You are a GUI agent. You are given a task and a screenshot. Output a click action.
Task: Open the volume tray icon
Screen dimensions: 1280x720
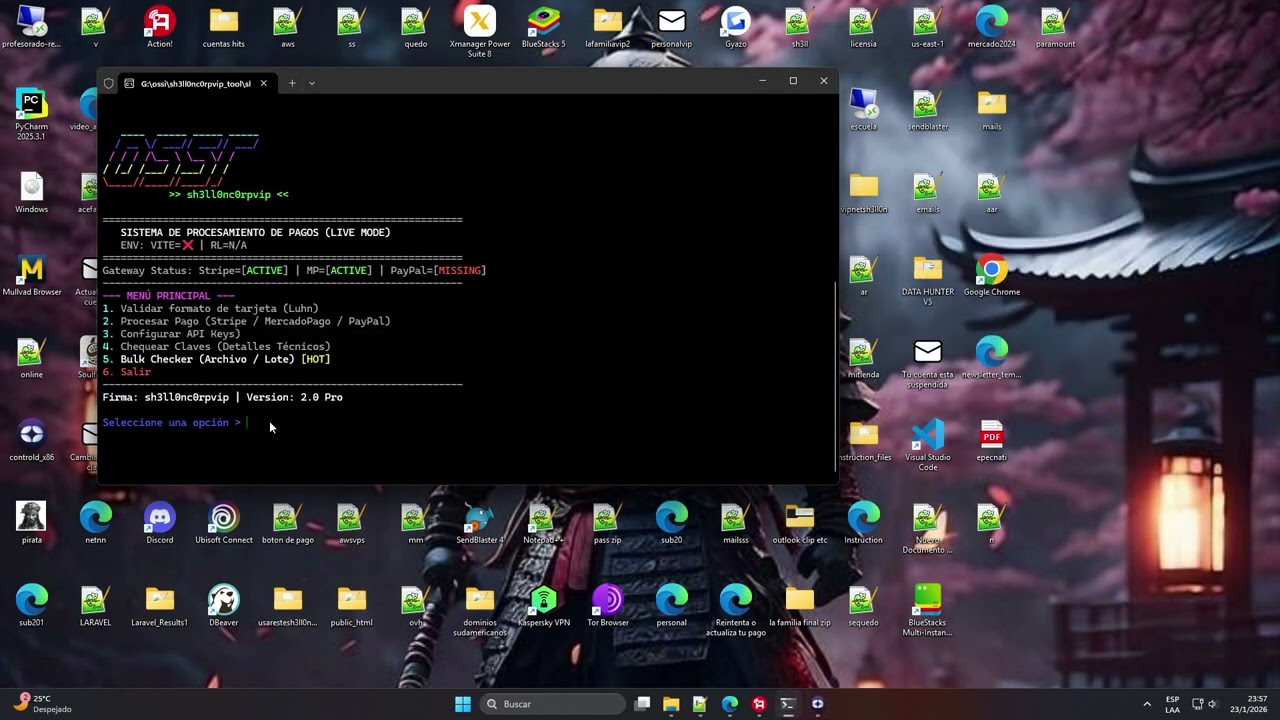1212,704
